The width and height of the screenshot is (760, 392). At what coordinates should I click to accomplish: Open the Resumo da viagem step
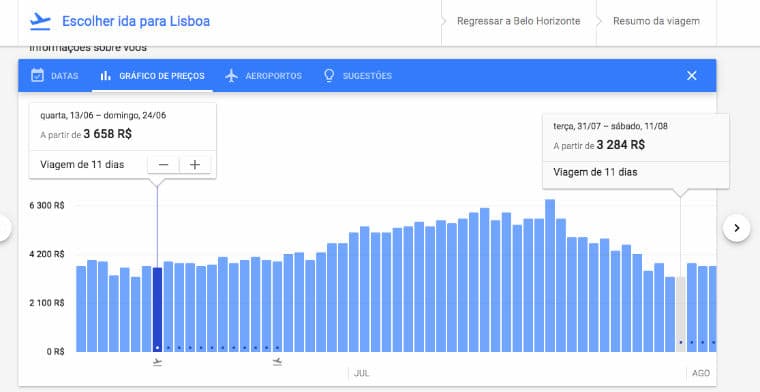click(656, 21)
